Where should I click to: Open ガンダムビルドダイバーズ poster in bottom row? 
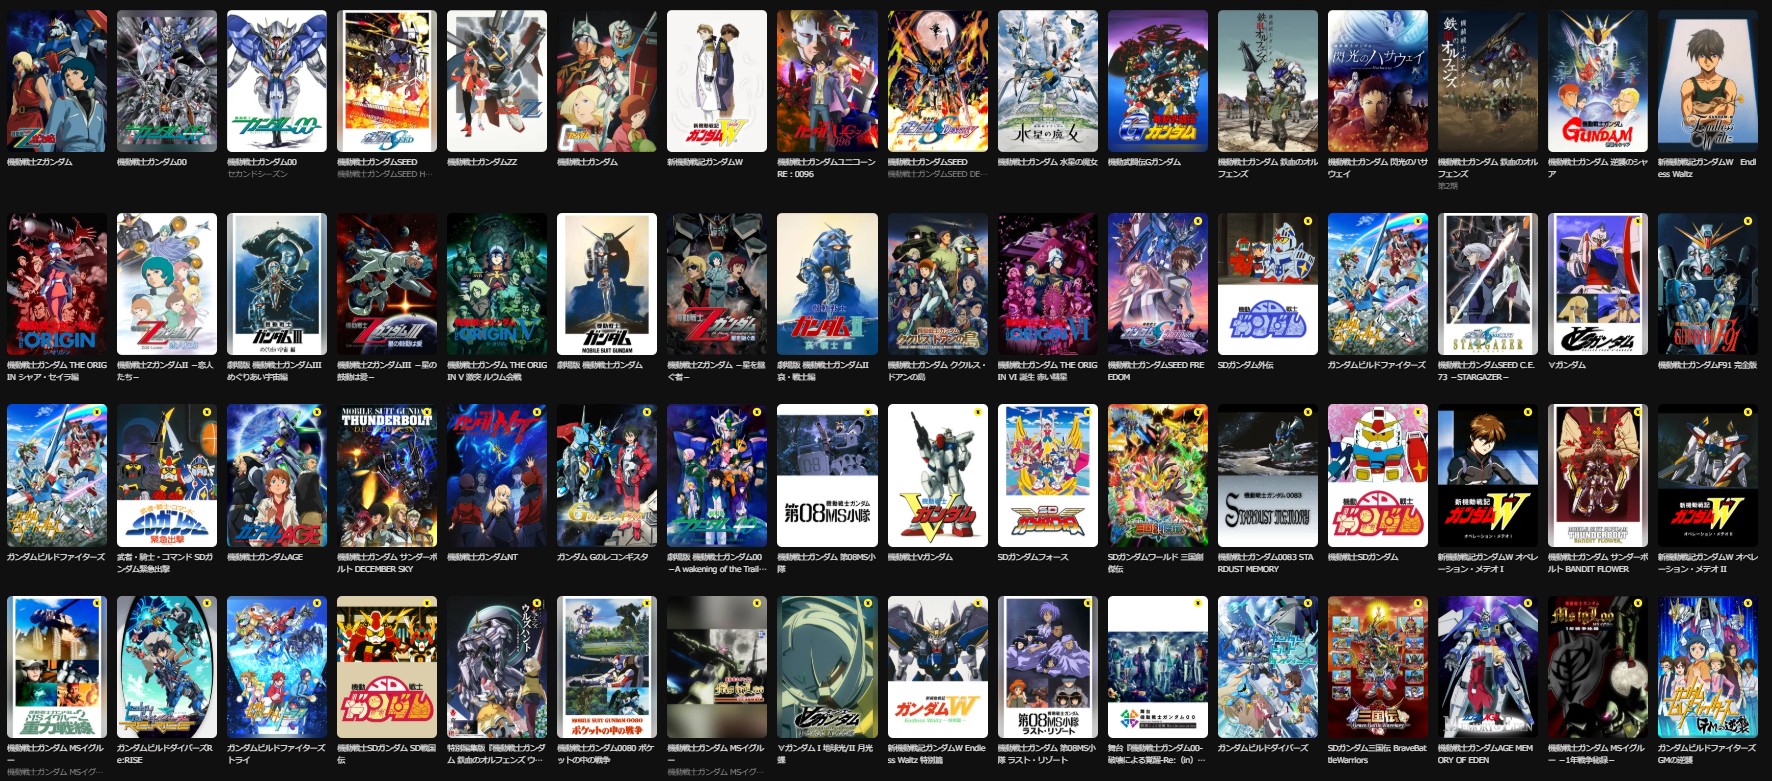1267,667
